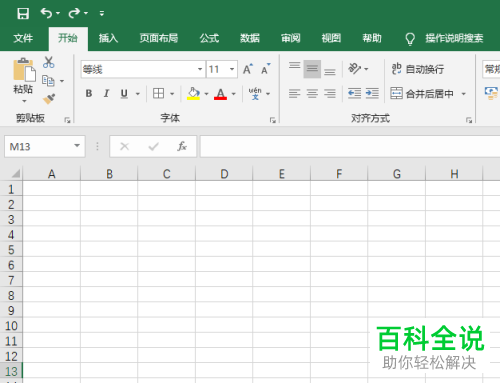Click the 自动换行 wrap text button
The width and height of the screenshot is (500, 383).
tap(418, 69)
